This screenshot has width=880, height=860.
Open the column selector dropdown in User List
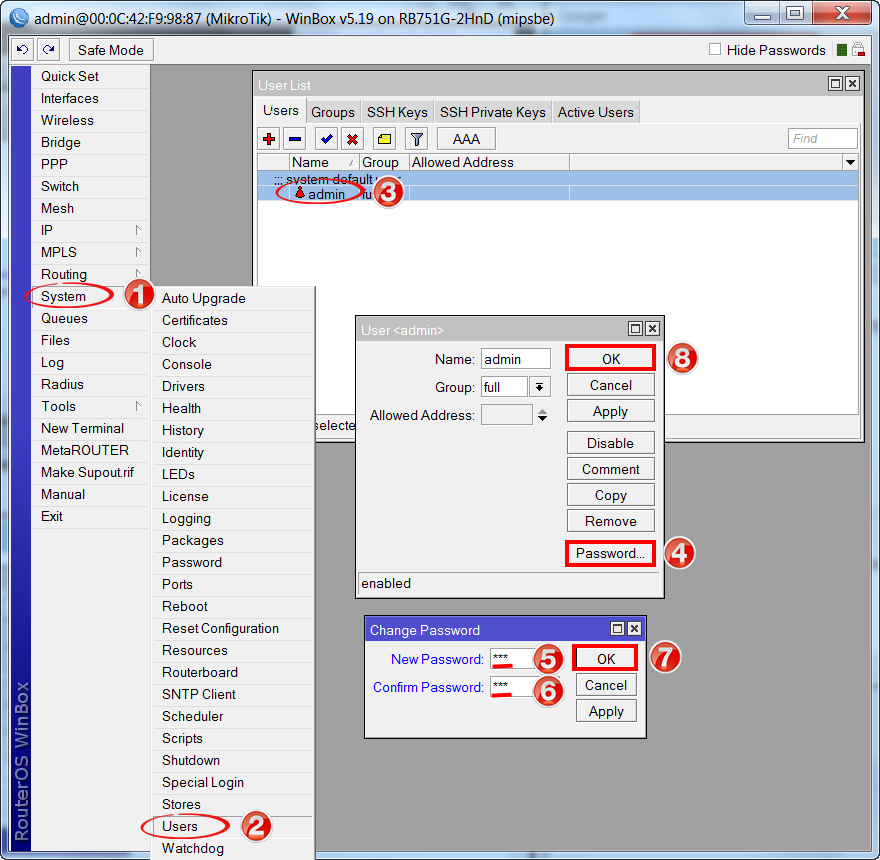[x=850, y=162]
